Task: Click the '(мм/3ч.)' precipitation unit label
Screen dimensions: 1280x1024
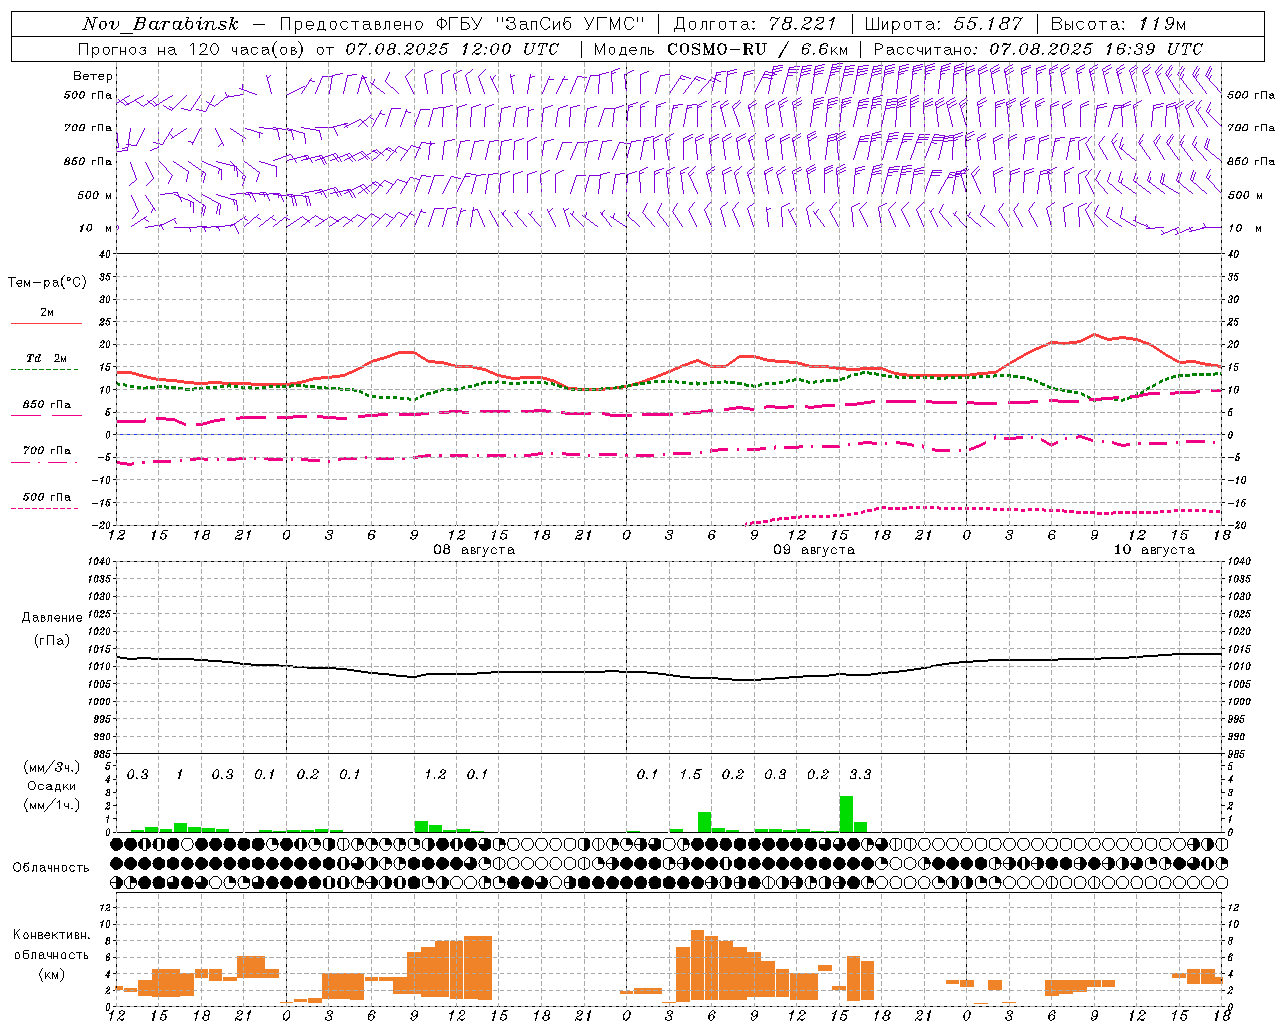Action: click(x=52, y=767)
